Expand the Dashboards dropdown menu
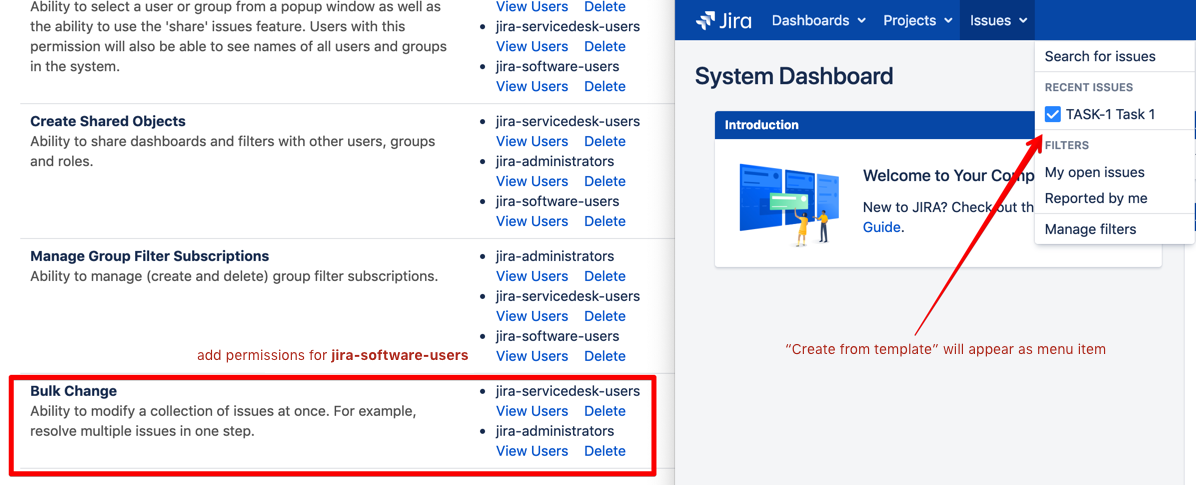This screenshot has height=485, width=1196. (818, 20)
